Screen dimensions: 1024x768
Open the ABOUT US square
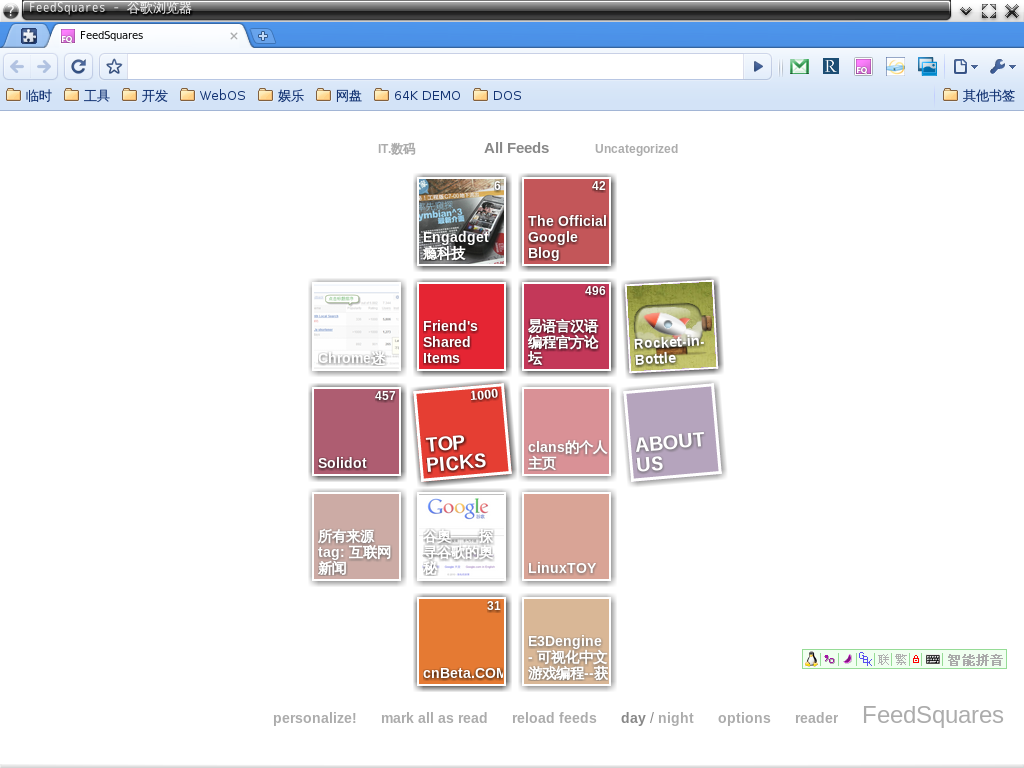(672, 432)
